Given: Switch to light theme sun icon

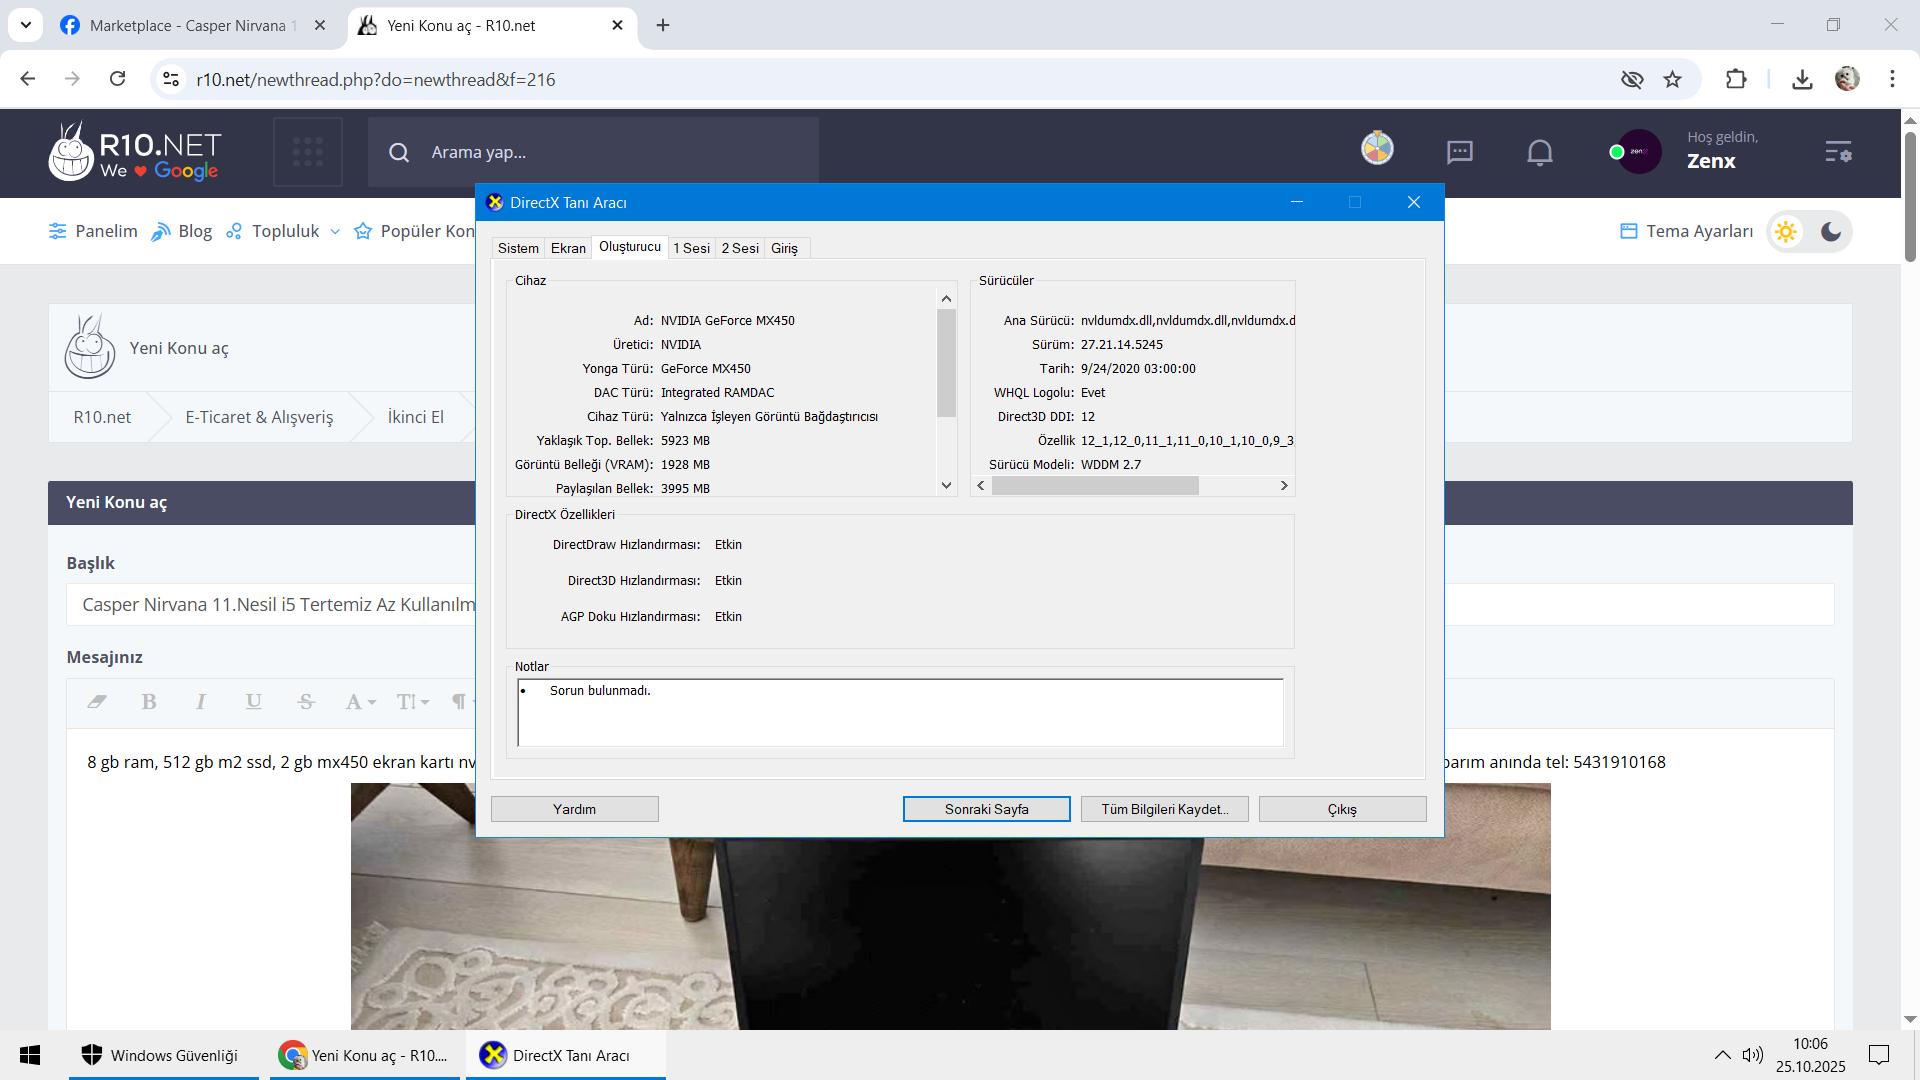Looking at the screenshot, I should click(x=1786, y=232).
